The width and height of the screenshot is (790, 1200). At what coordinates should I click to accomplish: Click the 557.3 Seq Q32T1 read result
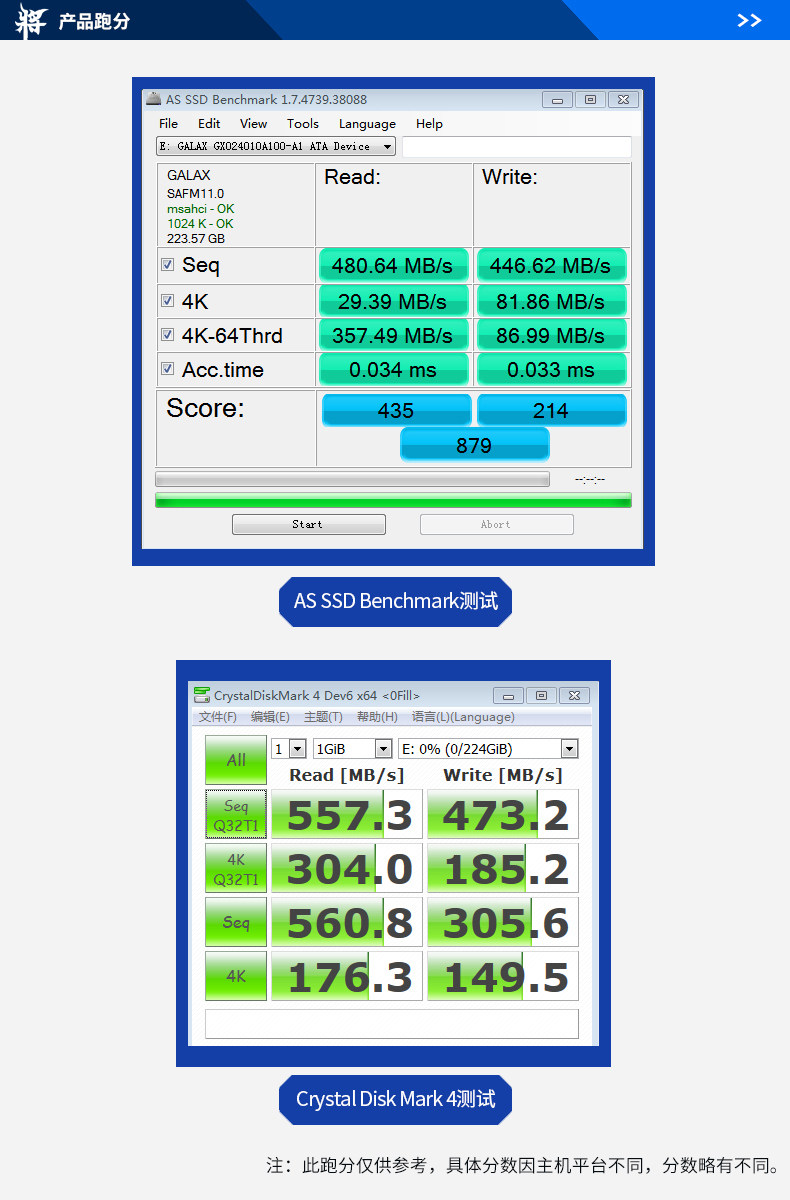point(347,814)
